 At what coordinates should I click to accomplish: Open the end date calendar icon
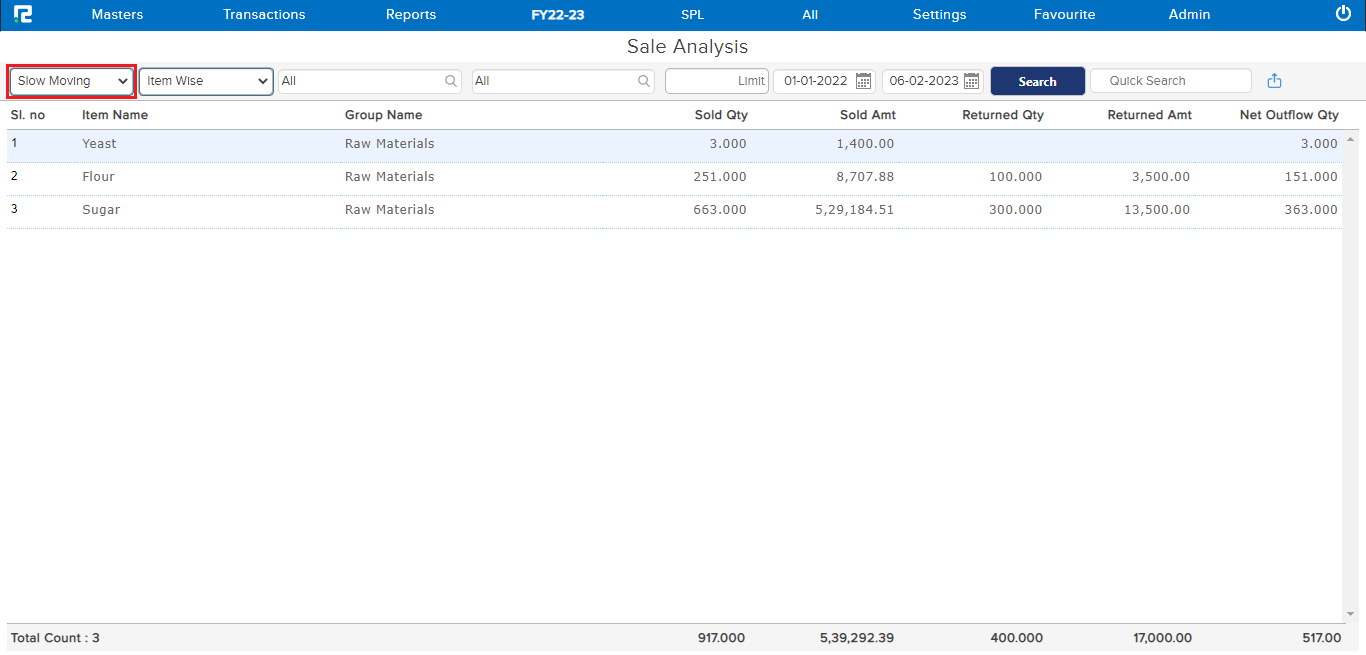coord(971,81)
